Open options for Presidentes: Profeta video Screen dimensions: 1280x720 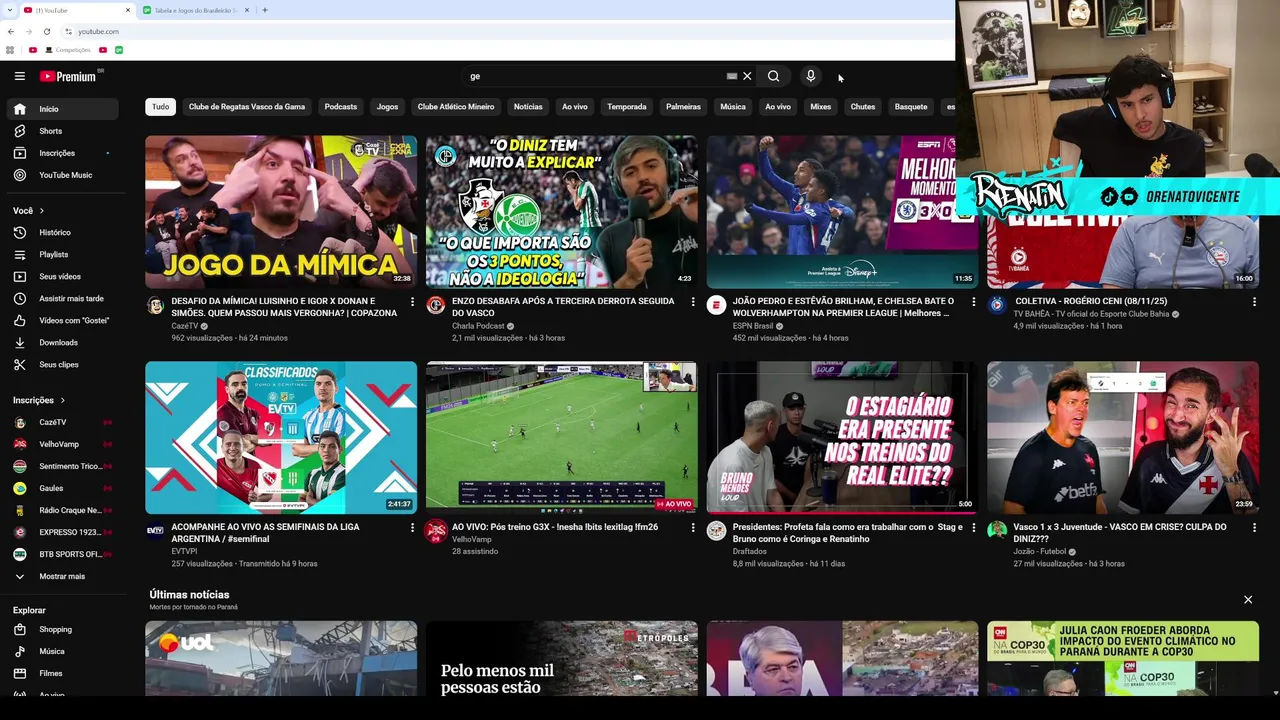tap(973, 527)
